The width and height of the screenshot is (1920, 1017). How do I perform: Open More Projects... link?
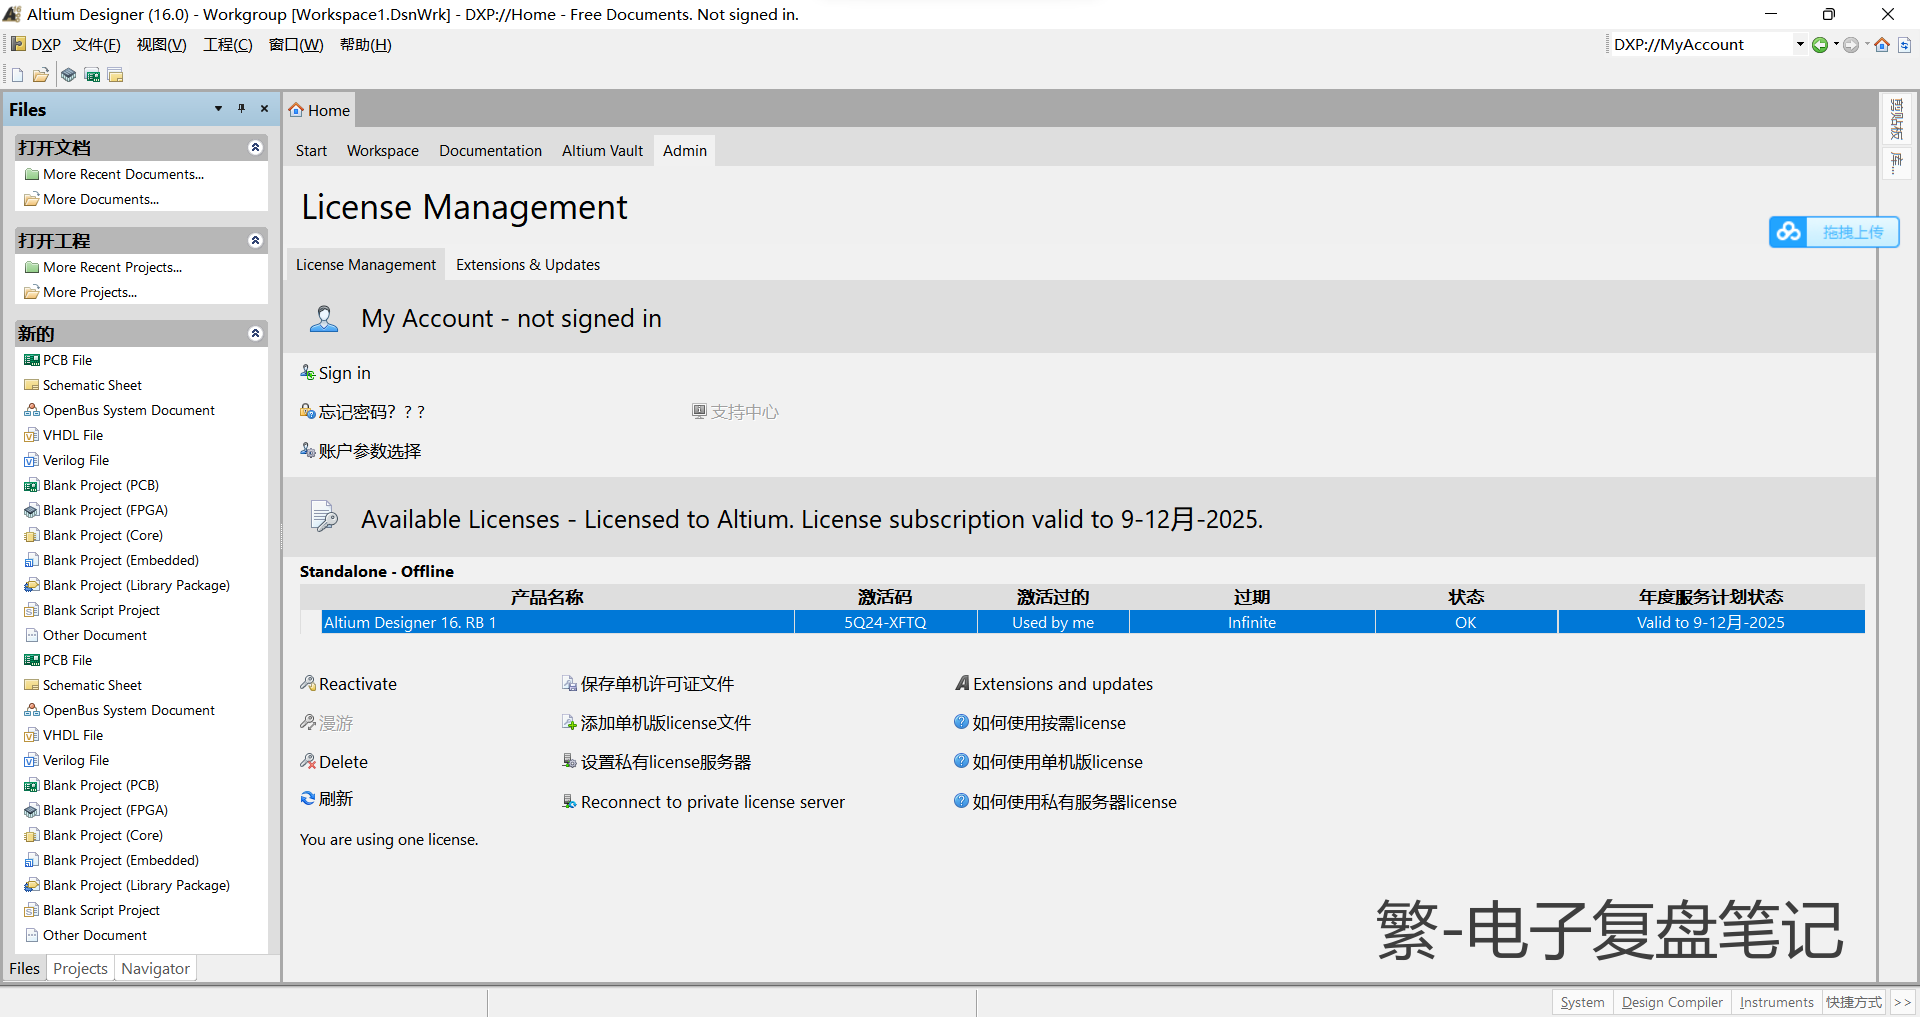pyautogui.click(x=90, y=292)
